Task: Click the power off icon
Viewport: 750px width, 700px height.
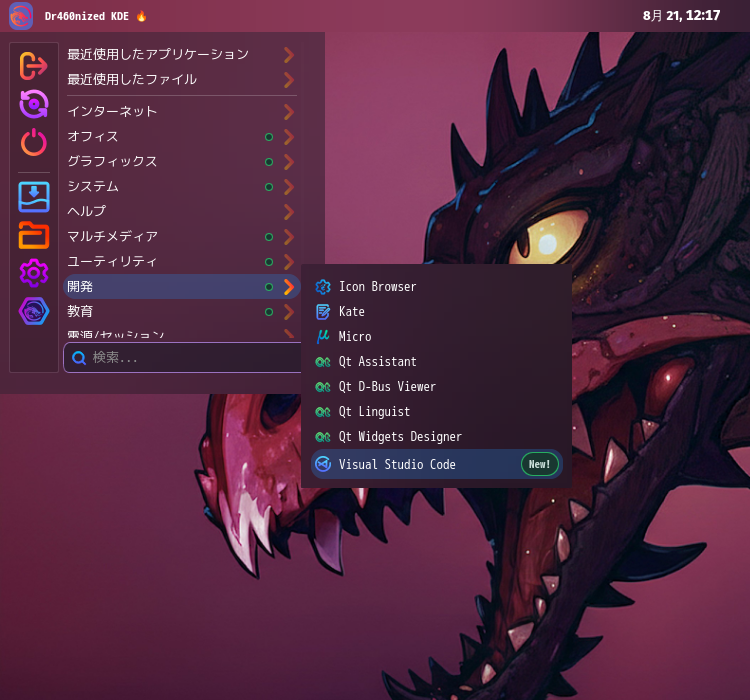Action: 33,142
